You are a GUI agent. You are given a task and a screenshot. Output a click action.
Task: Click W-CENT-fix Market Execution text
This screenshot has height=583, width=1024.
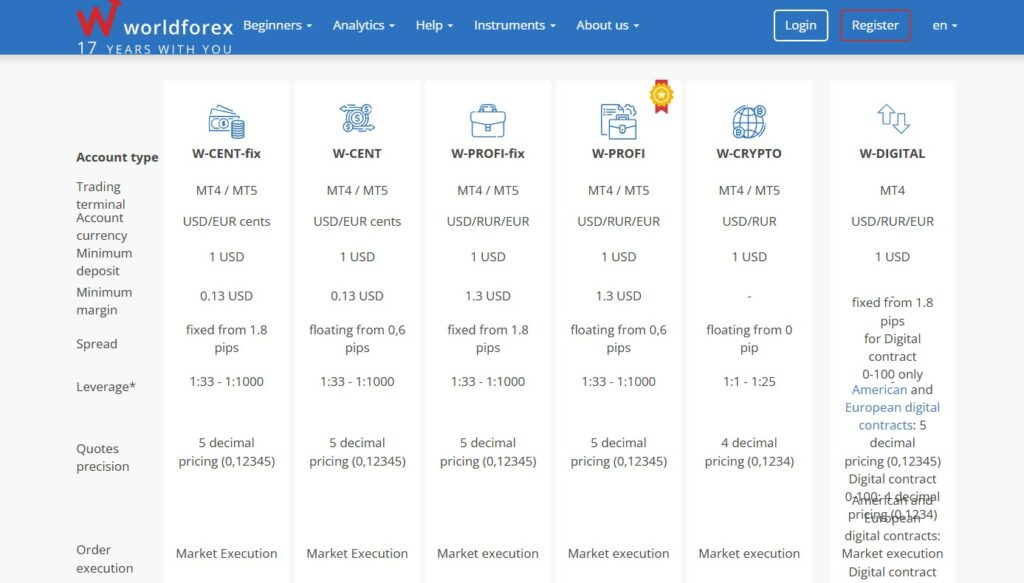(x=227, y=554)
